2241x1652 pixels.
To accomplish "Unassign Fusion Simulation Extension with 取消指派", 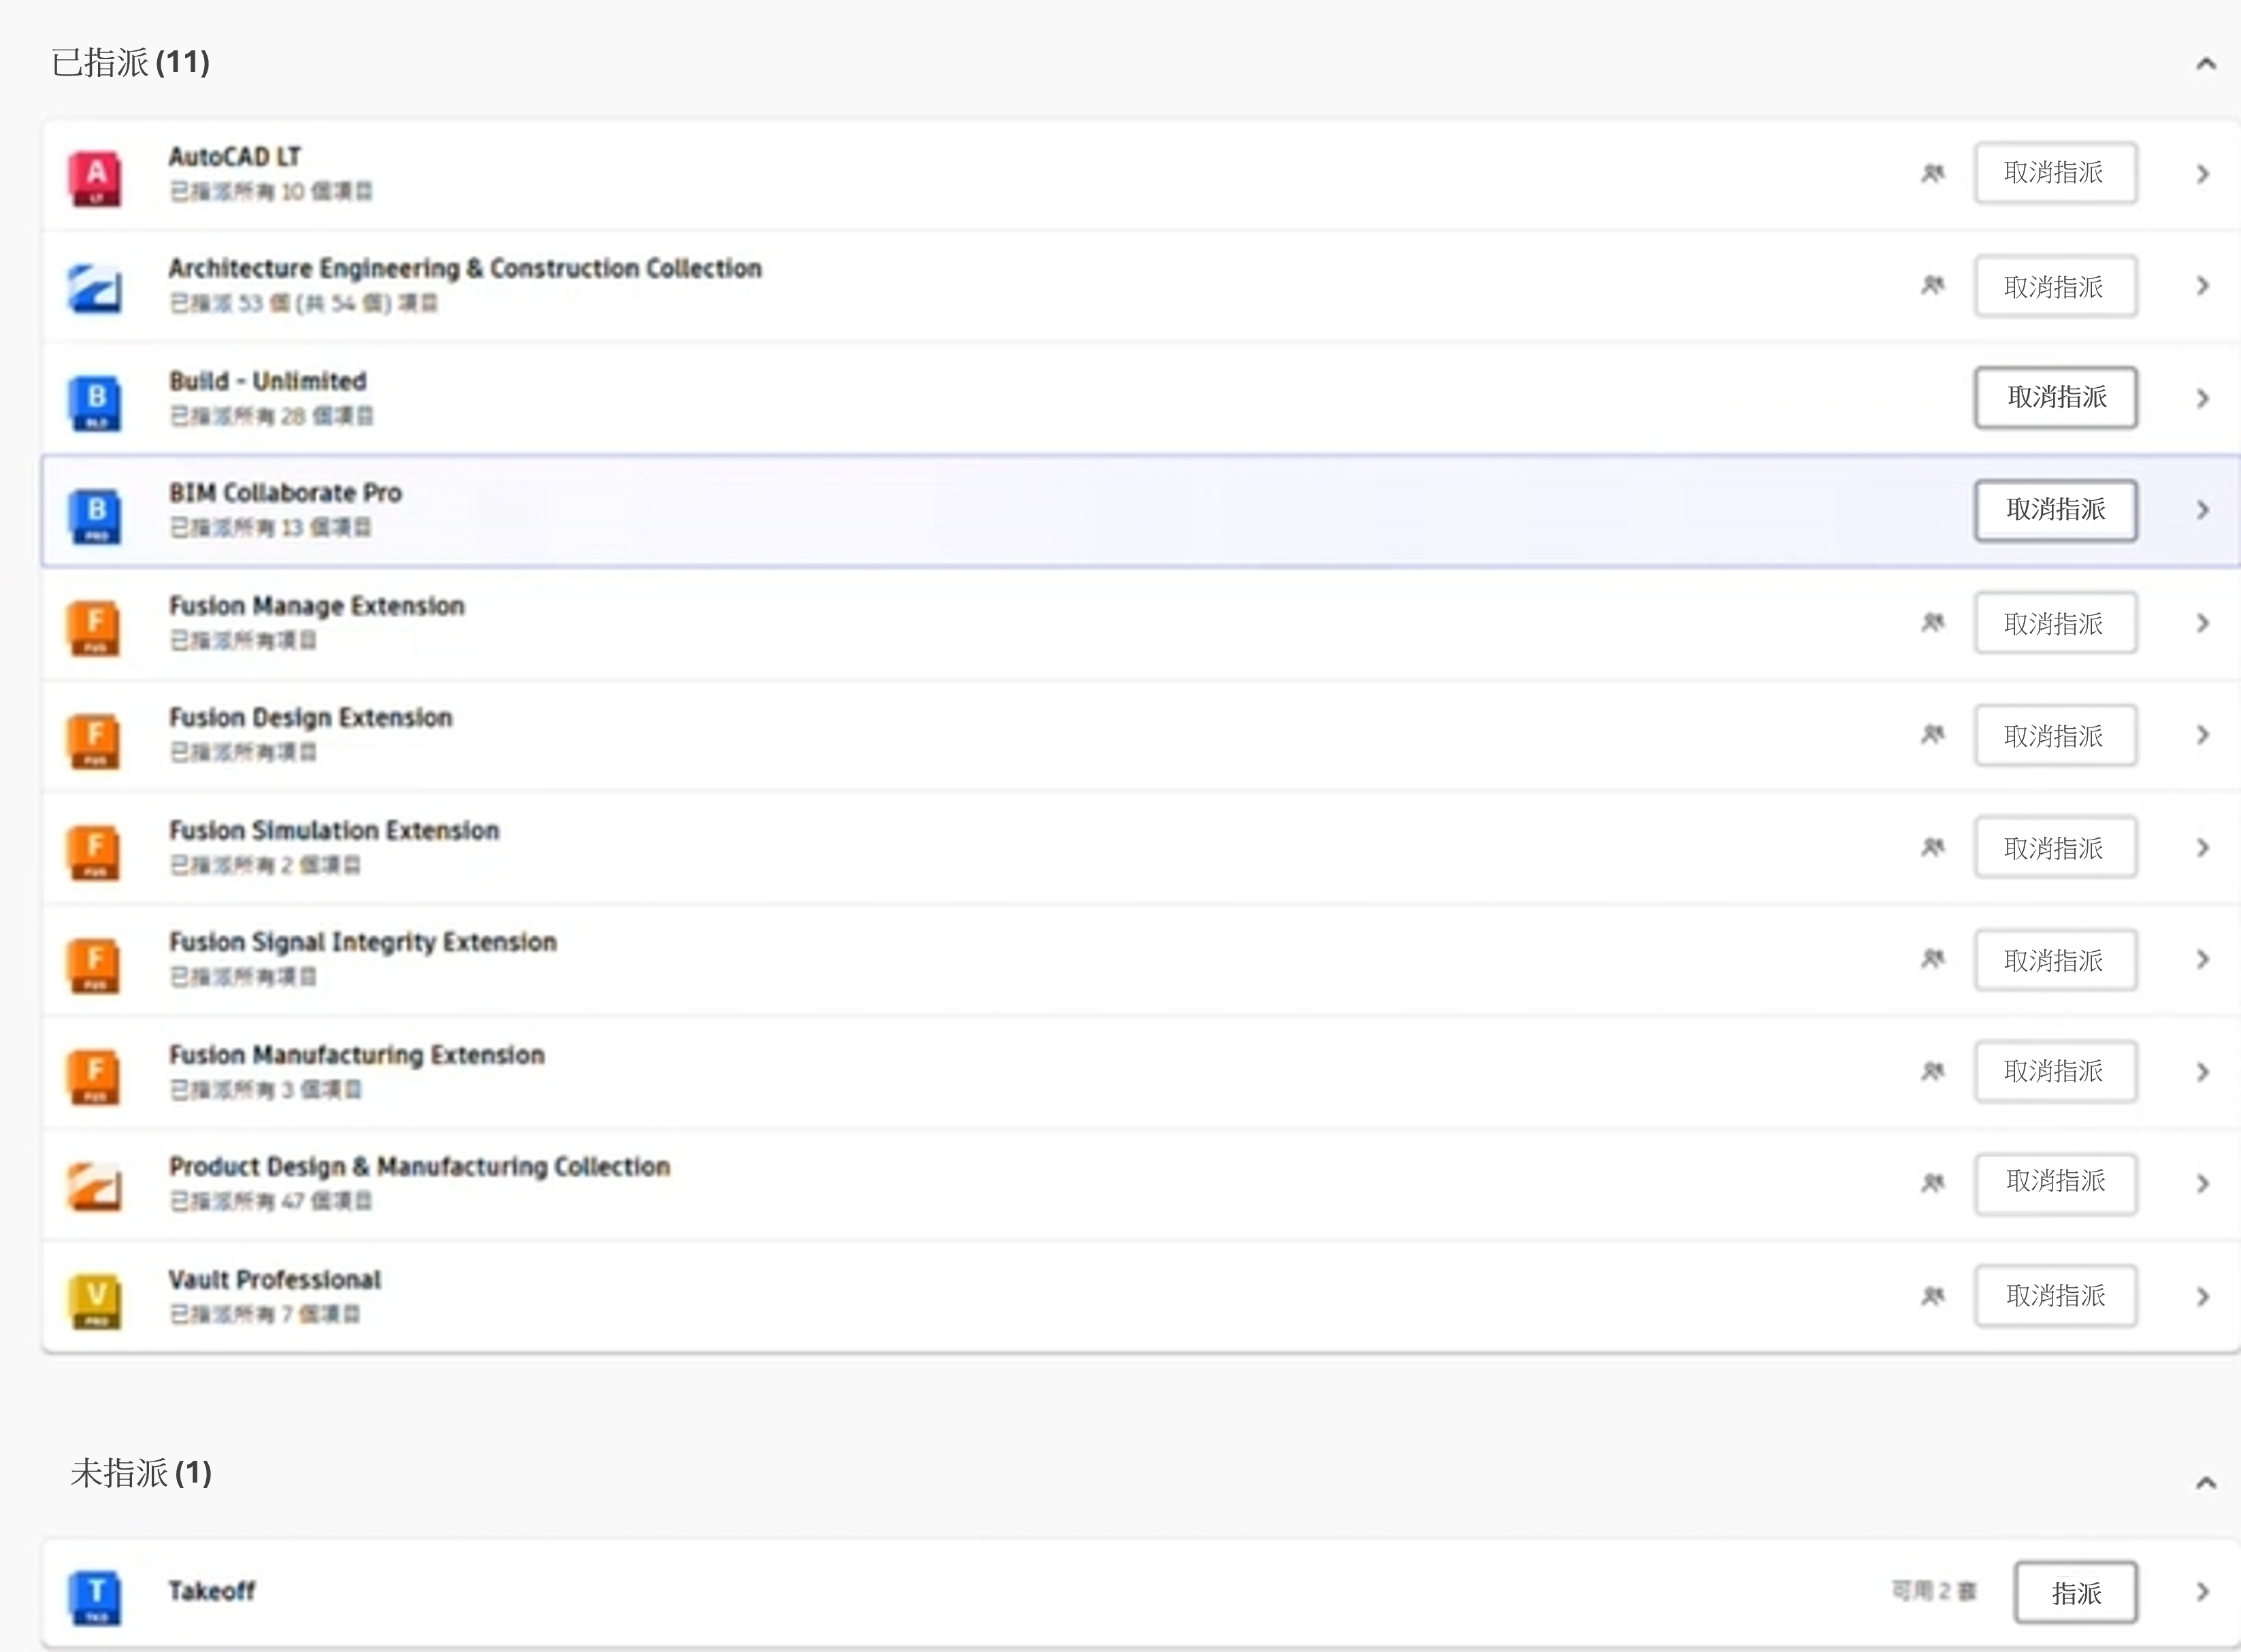I will coord(2055,848).
